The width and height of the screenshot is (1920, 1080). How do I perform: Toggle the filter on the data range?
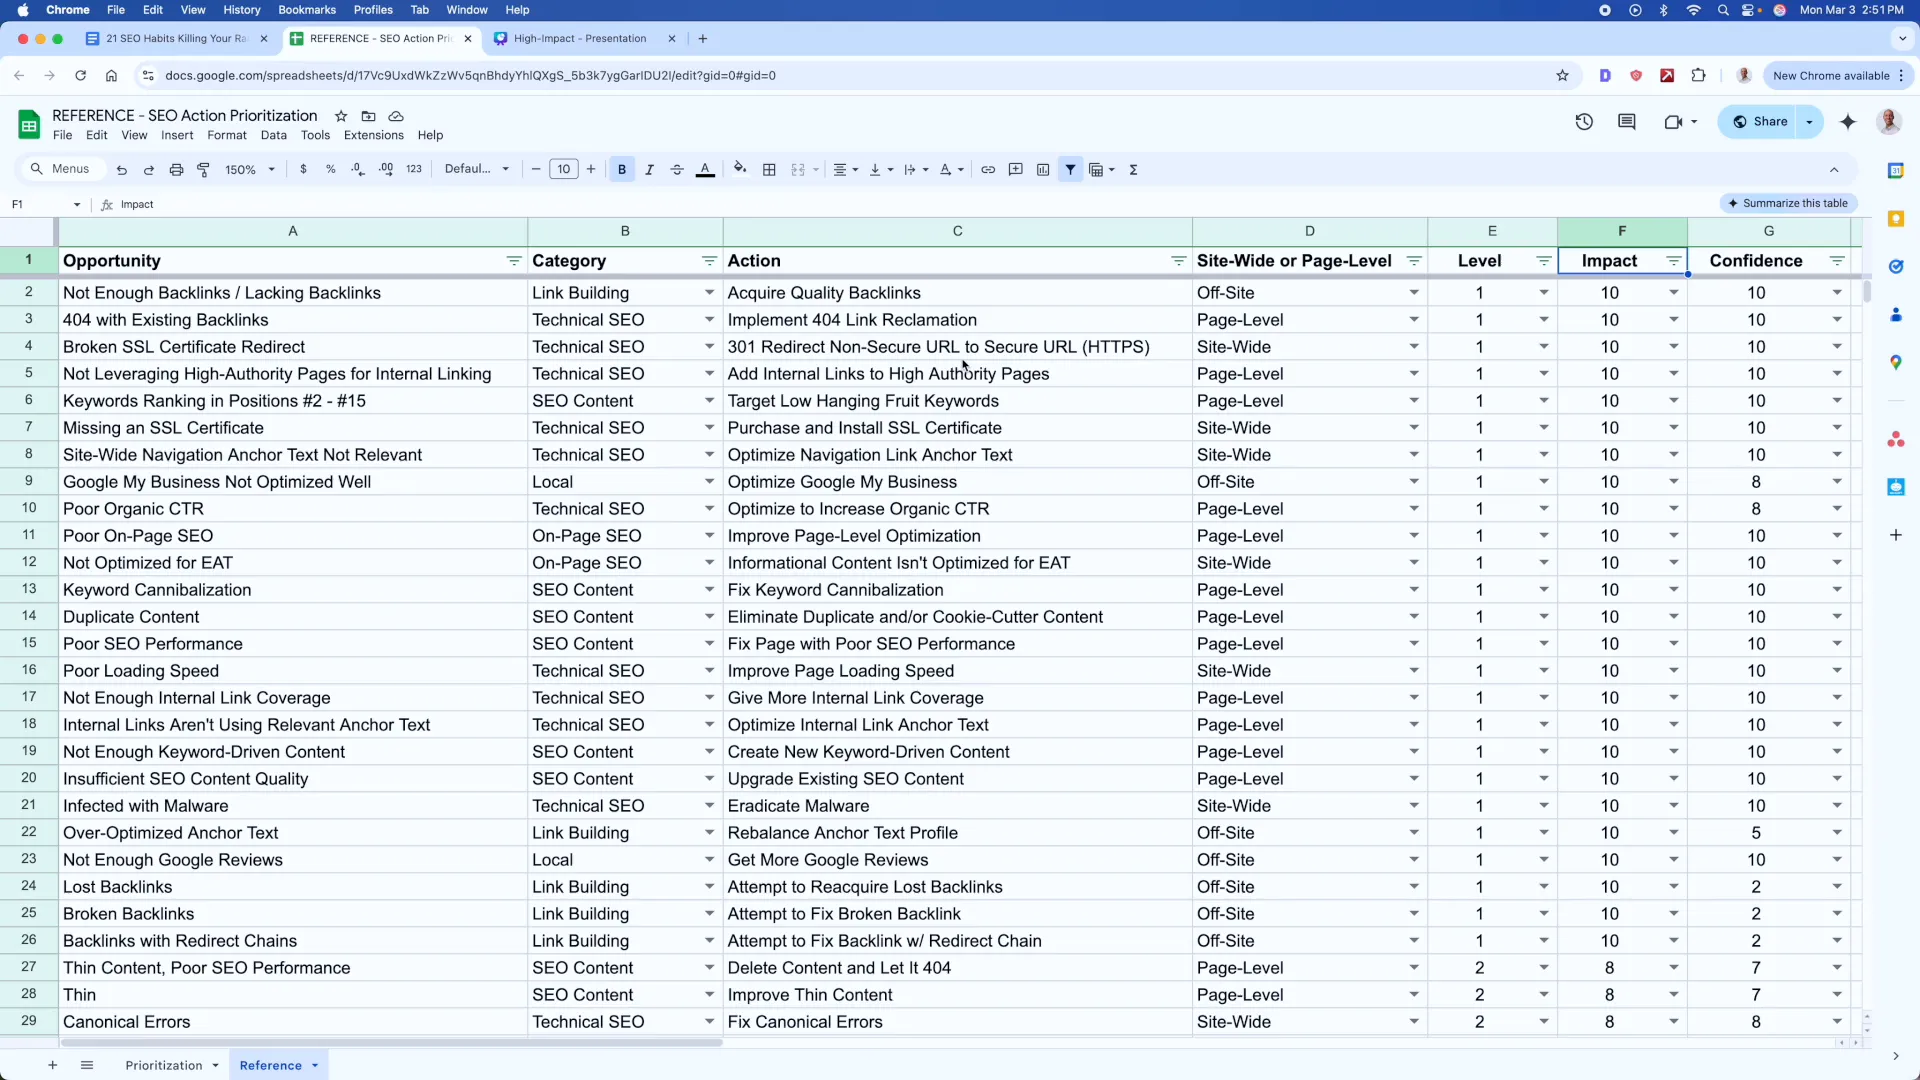[x=1071, y=169]
